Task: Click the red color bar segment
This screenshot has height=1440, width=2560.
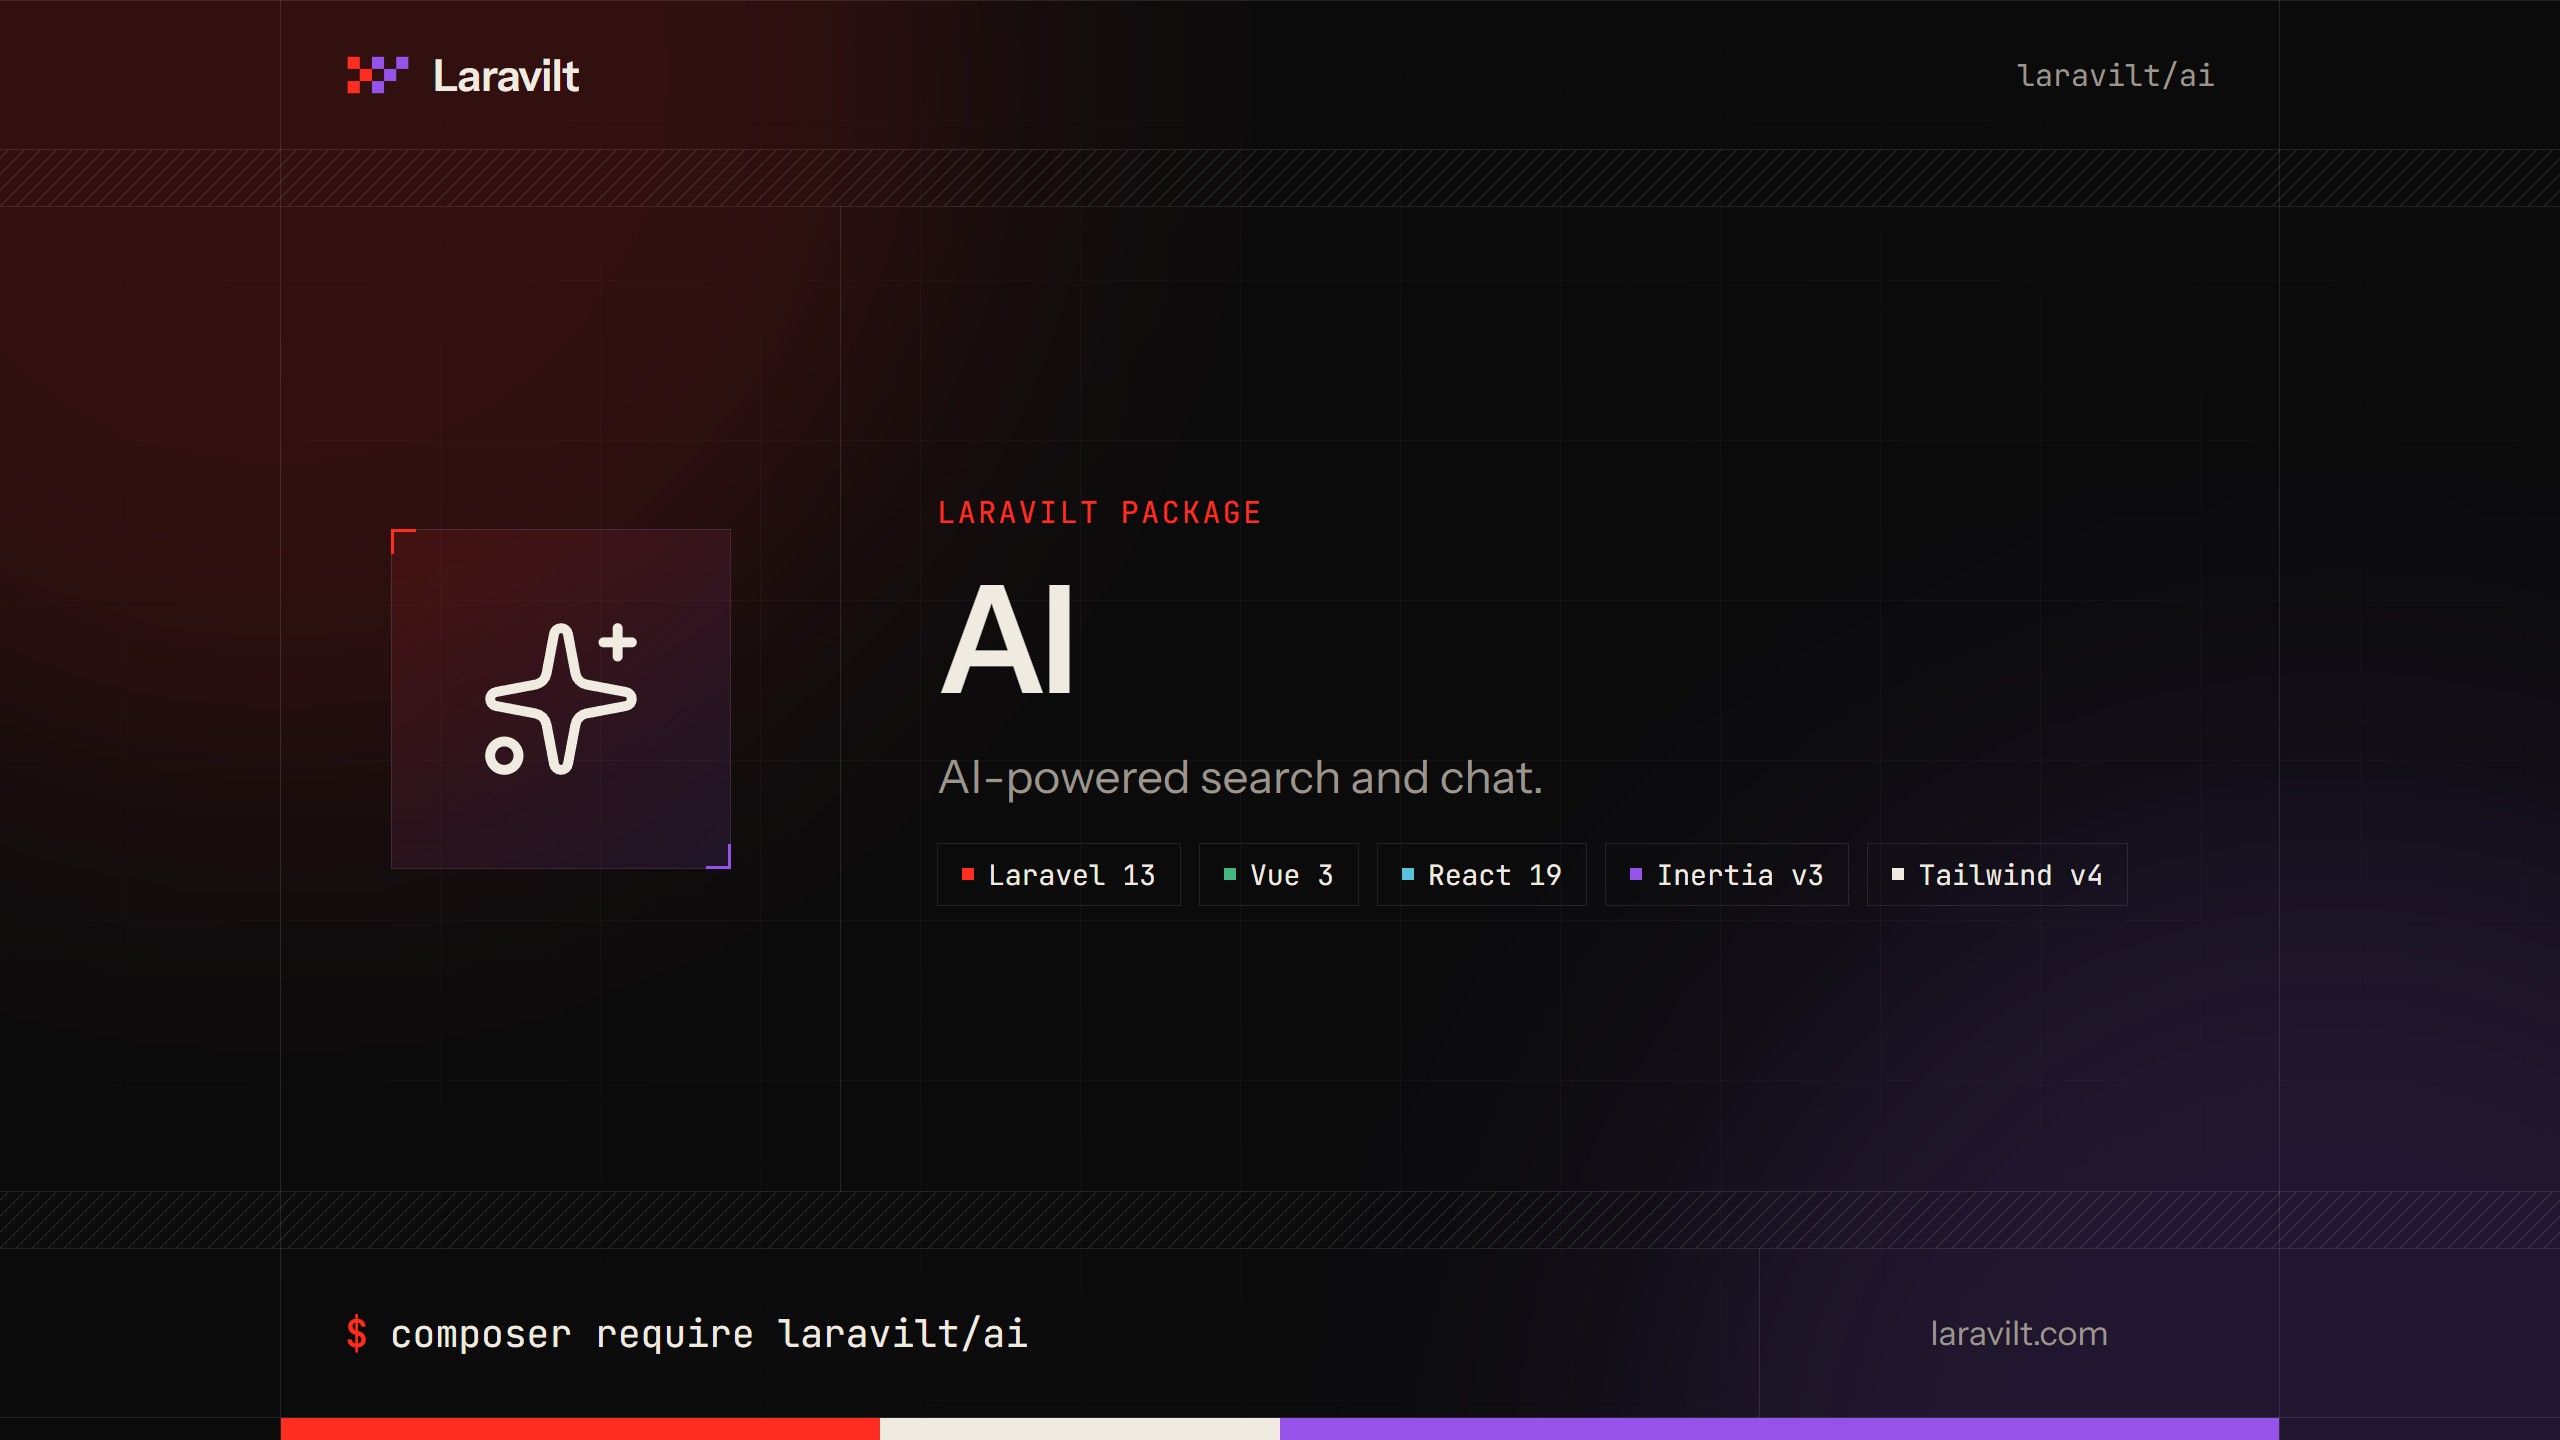Action: coord(580,1429)
